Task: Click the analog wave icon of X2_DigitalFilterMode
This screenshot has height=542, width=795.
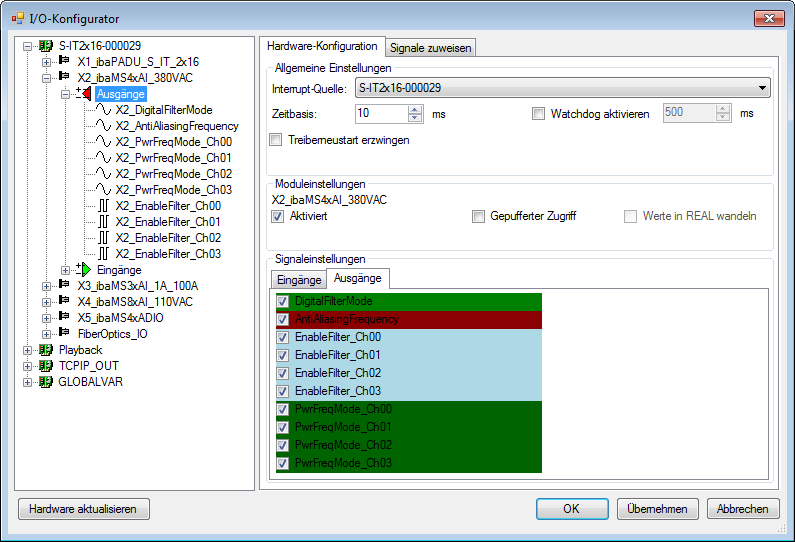Action: tap(103, 110)
